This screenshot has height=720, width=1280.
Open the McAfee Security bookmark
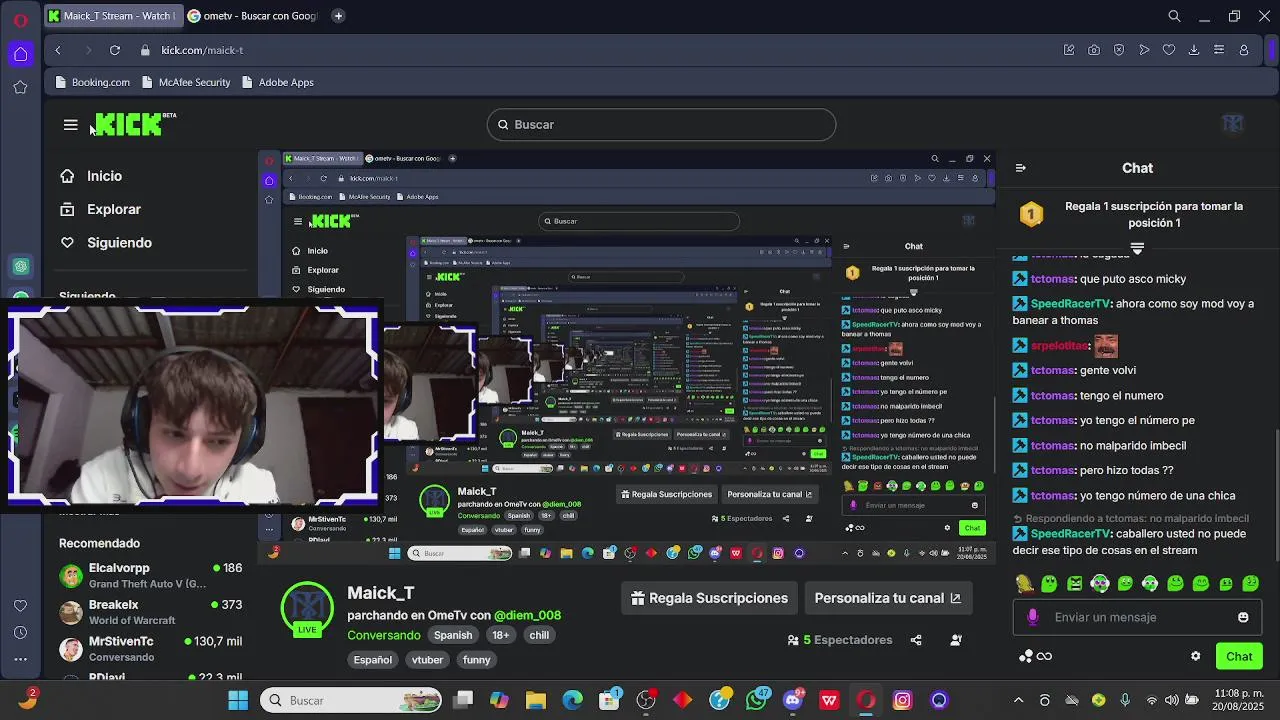186,82
